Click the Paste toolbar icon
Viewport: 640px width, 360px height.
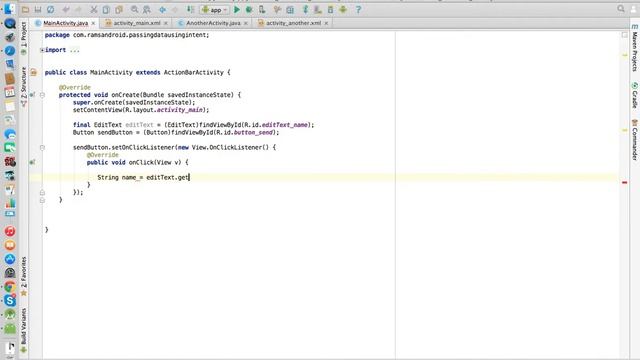(x=119, y=9)
